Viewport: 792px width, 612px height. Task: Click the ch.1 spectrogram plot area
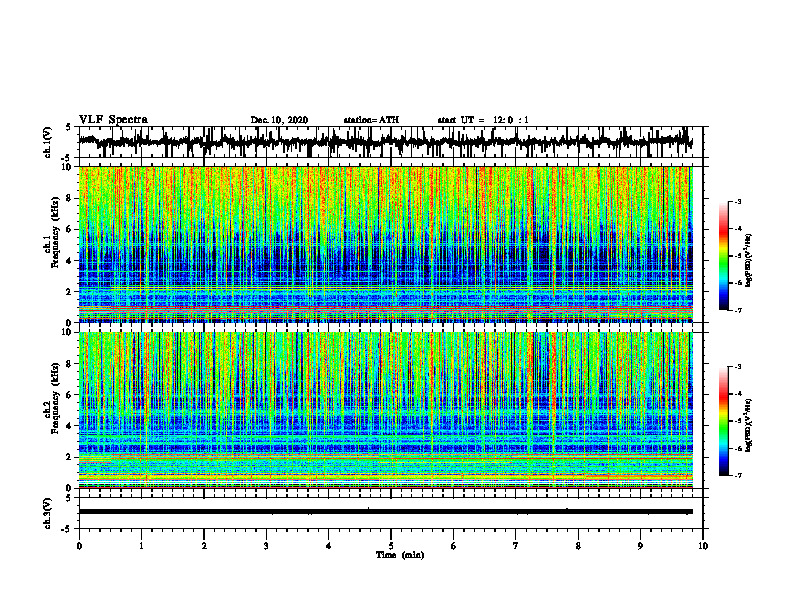[x=386, y=244]
